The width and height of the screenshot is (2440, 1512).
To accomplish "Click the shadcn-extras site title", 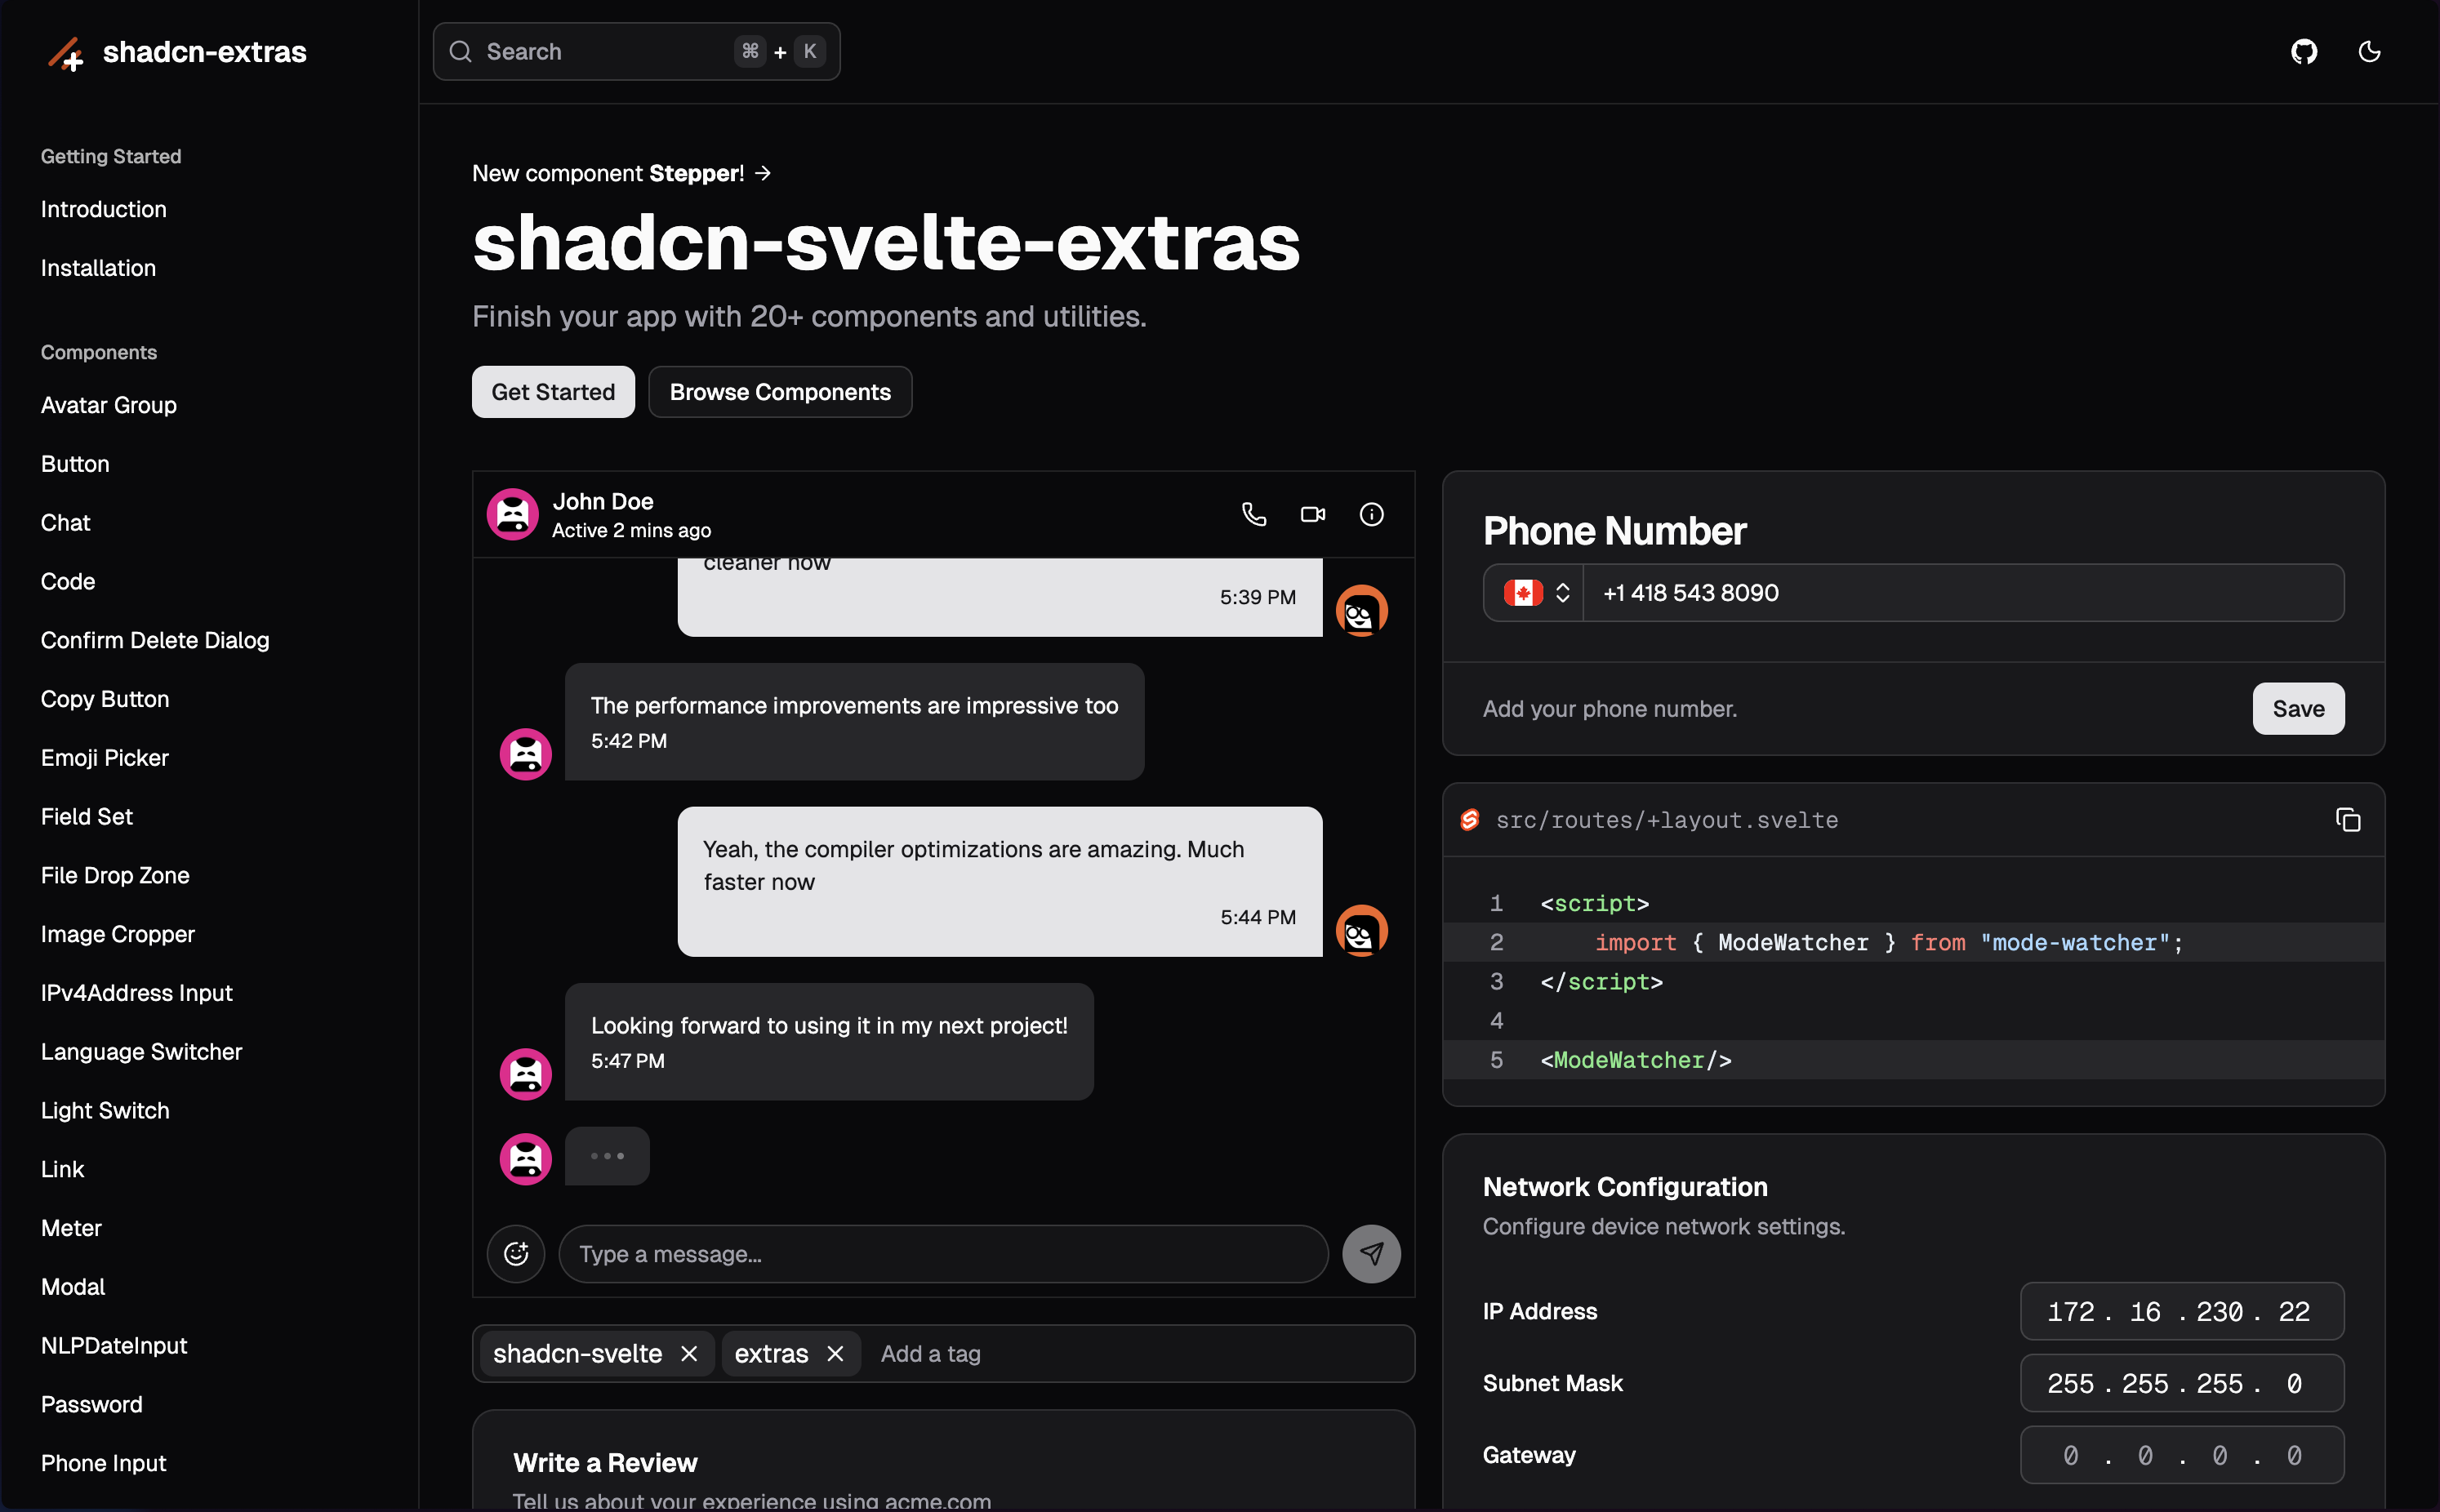I will tap(204, 52).
